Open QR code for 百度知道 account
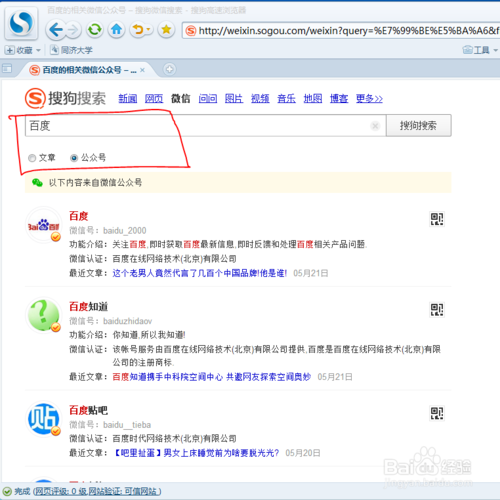The height and width of the screenshot is (500, 500). [x=437, y=309]
